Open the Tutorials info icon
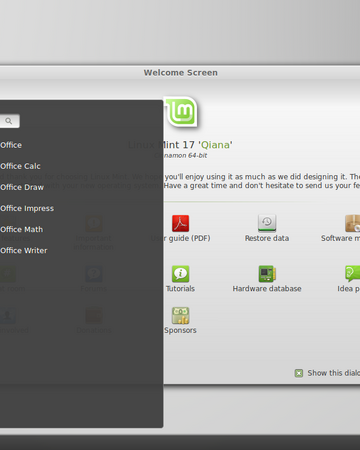The image size is (360, 450). [180, 274]
